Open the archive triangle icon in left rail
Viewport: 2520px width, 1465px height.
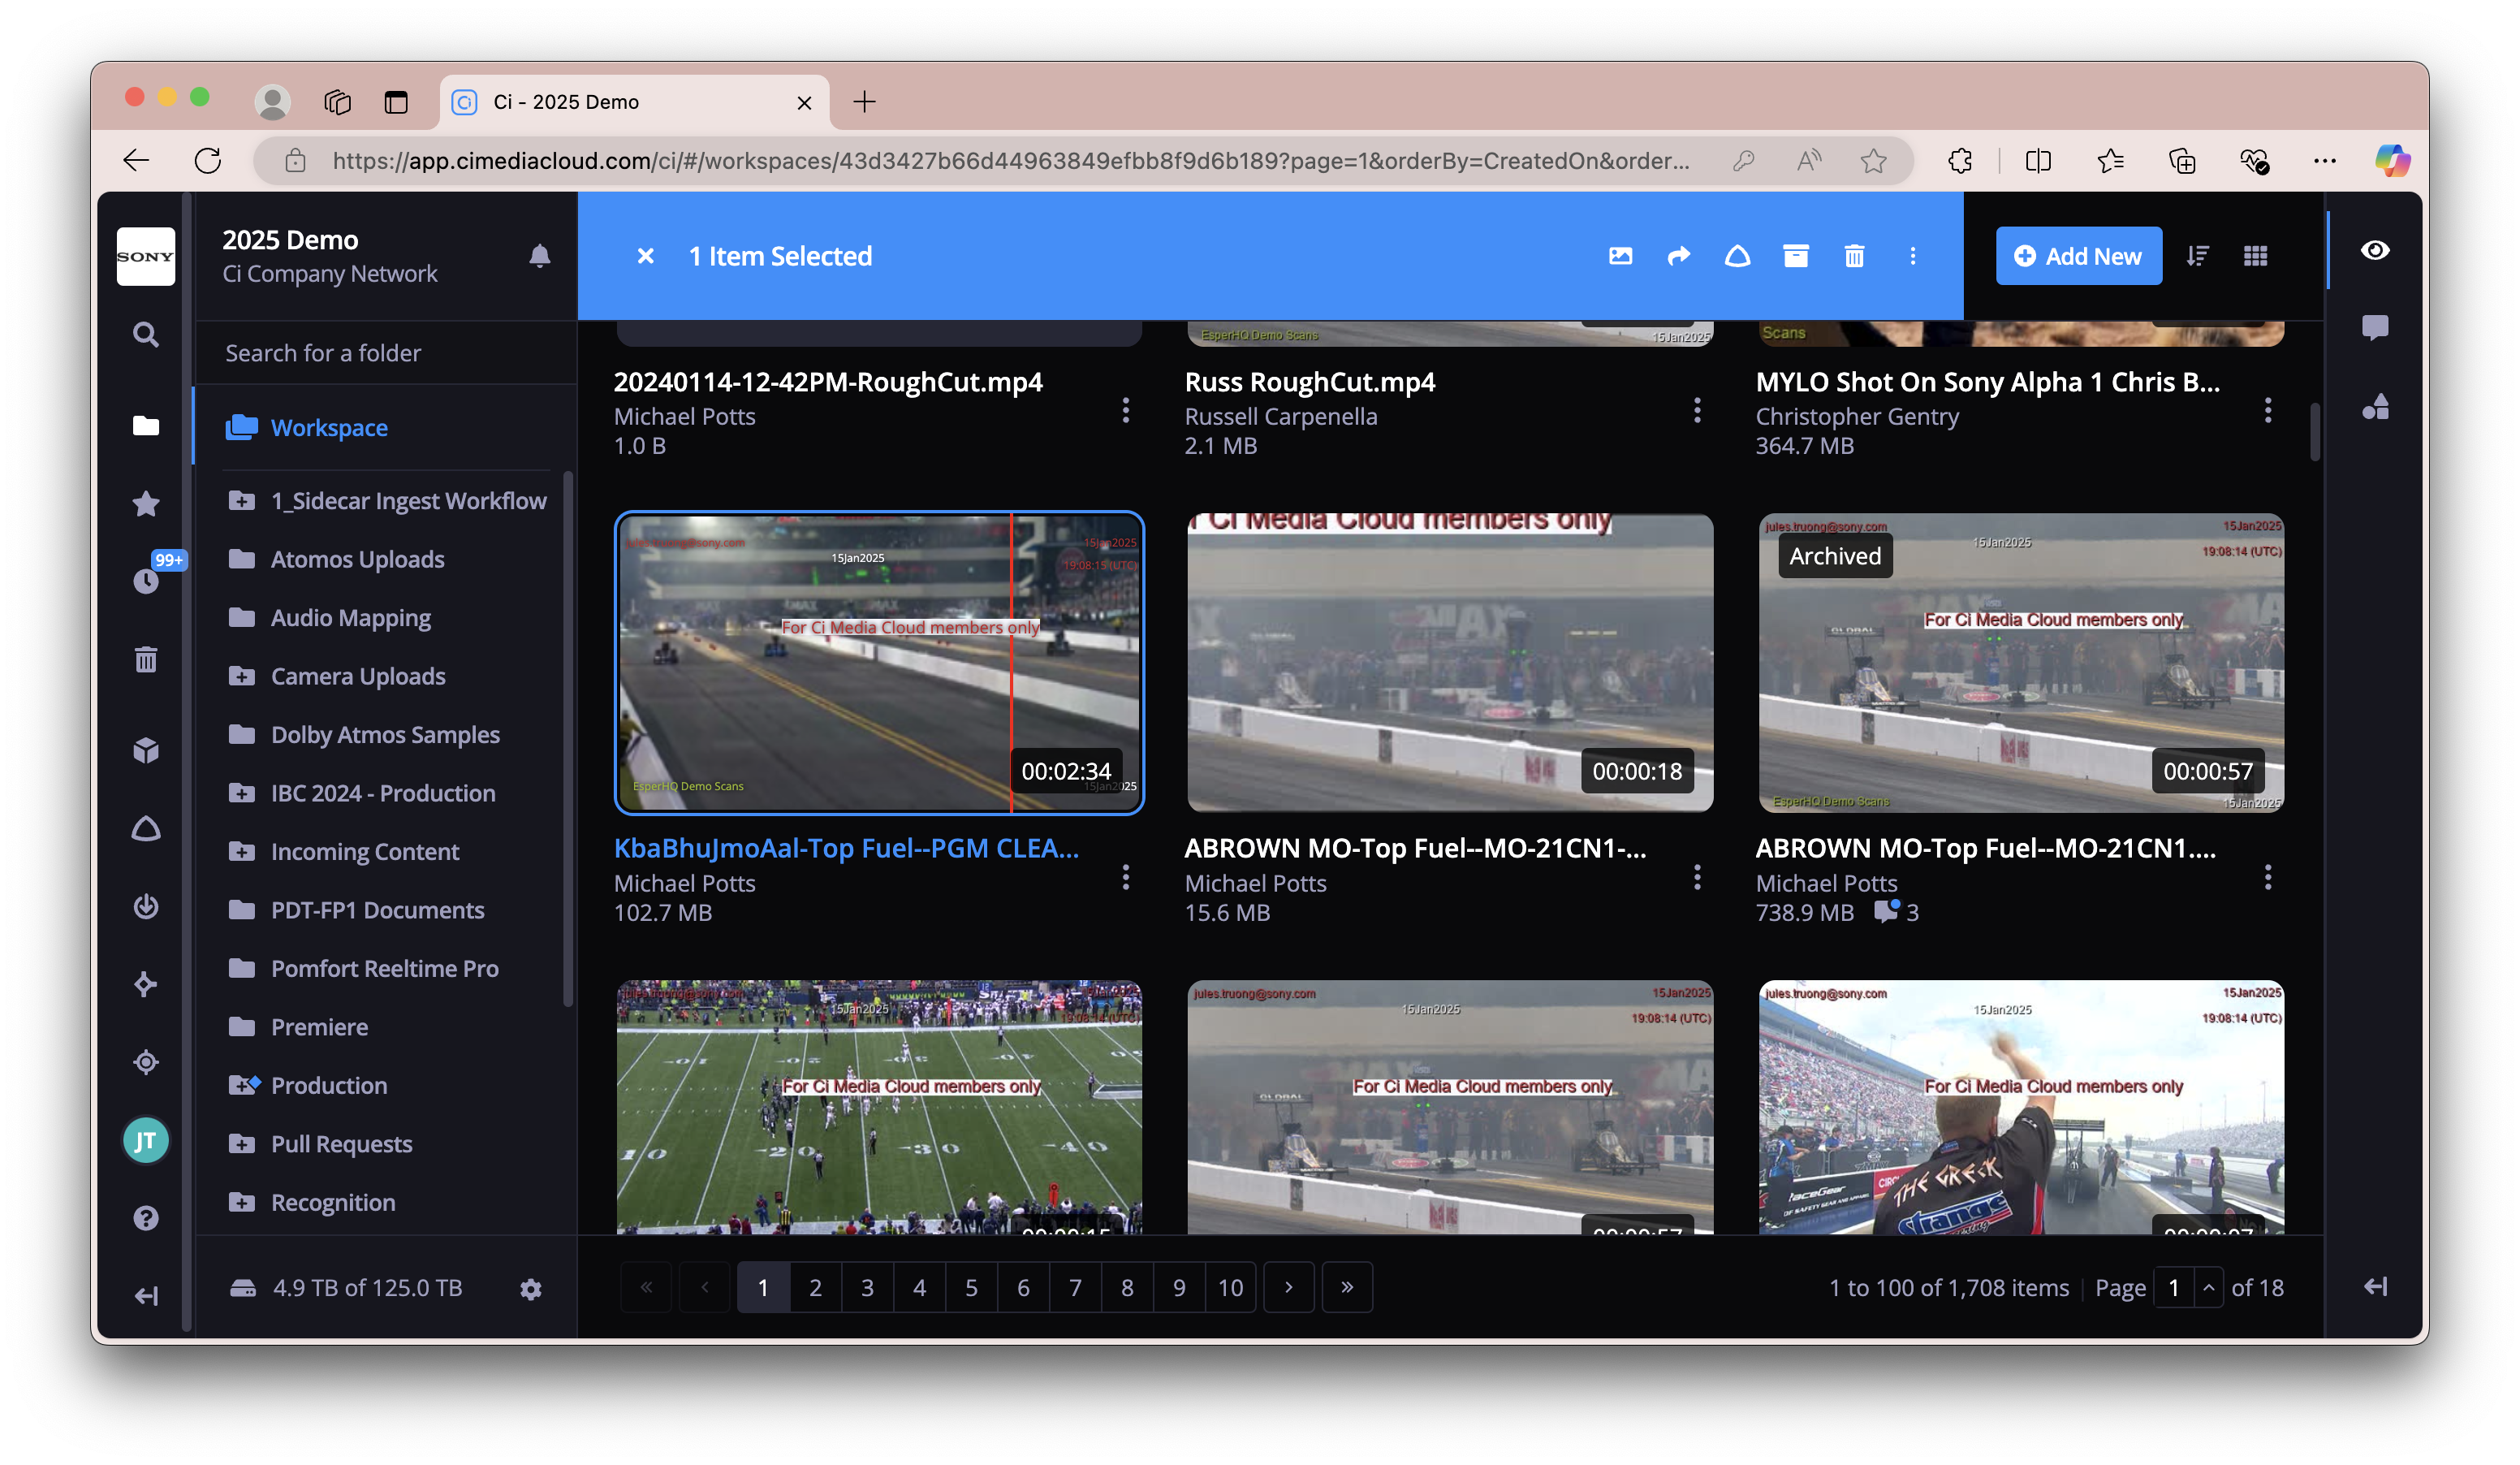click(146, 828)
